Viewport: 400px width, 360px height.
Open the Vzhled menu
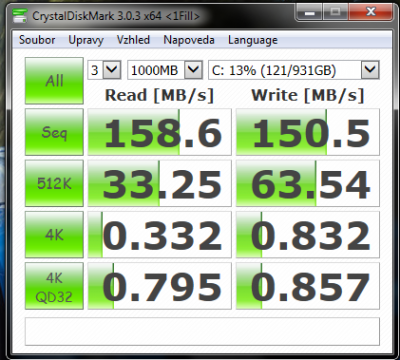tap(133, 40)
